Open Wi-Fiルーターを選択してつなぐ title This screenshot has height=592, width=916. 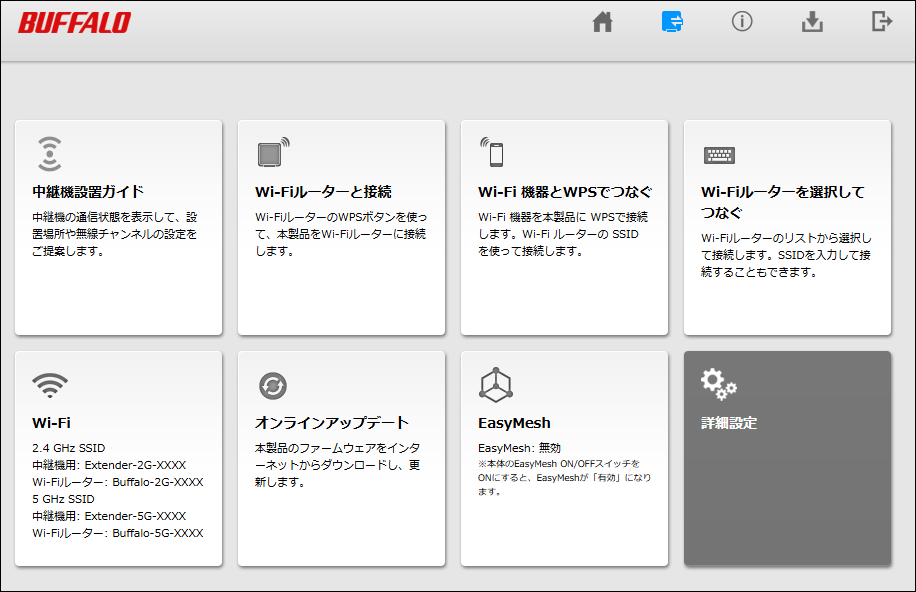pos(783,202)
